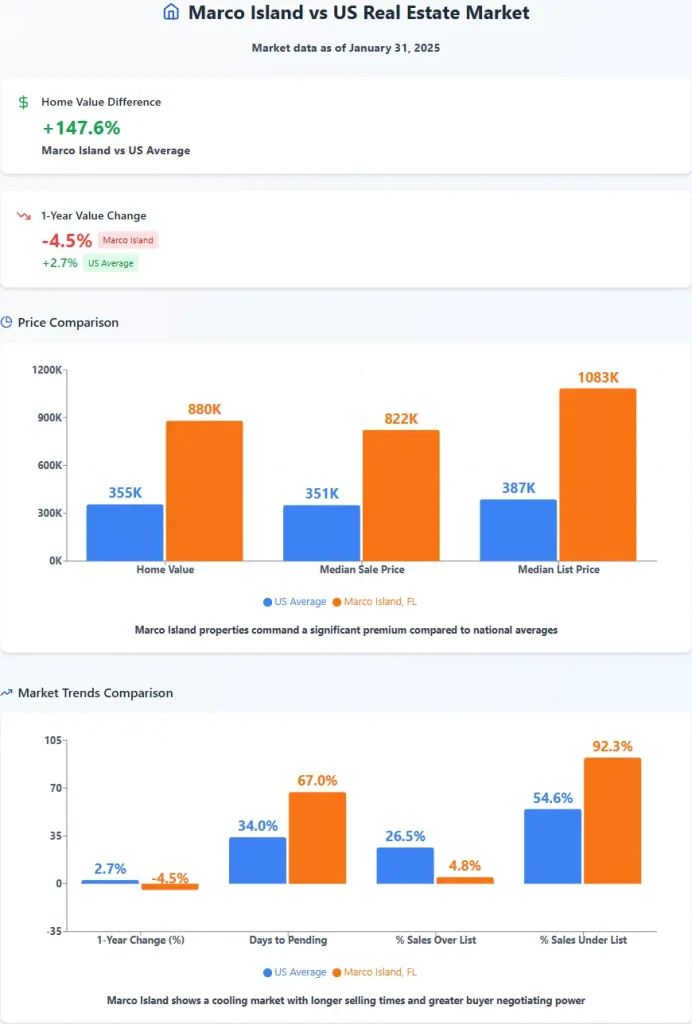The height and width of the screenshot is (1024, 692).
Task: Select the blue 26.5% Sales Over List bar
Action: (x=405, y=865)
